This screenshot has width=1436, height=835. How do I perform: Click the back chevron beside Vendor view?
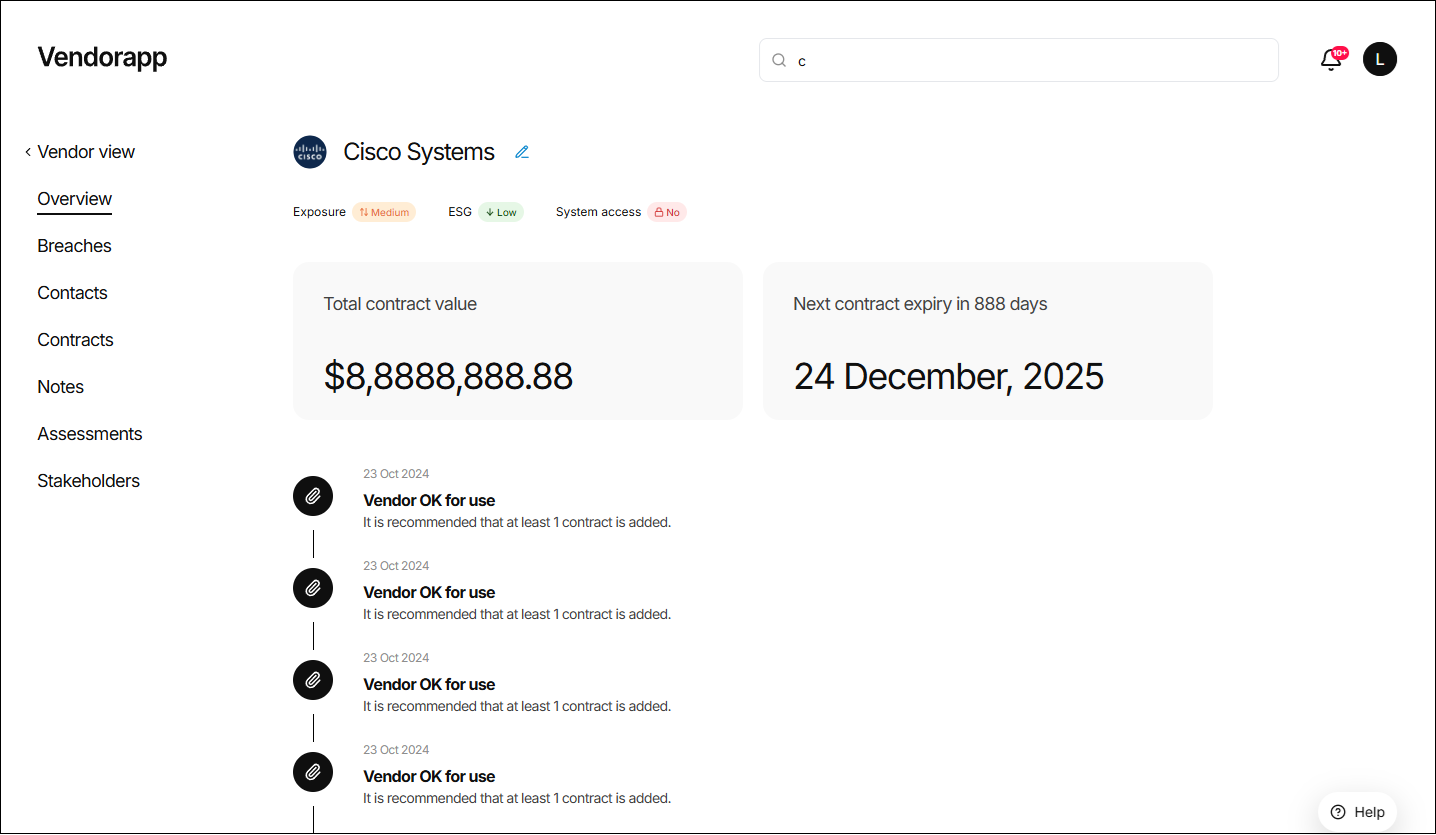[28, 152]
